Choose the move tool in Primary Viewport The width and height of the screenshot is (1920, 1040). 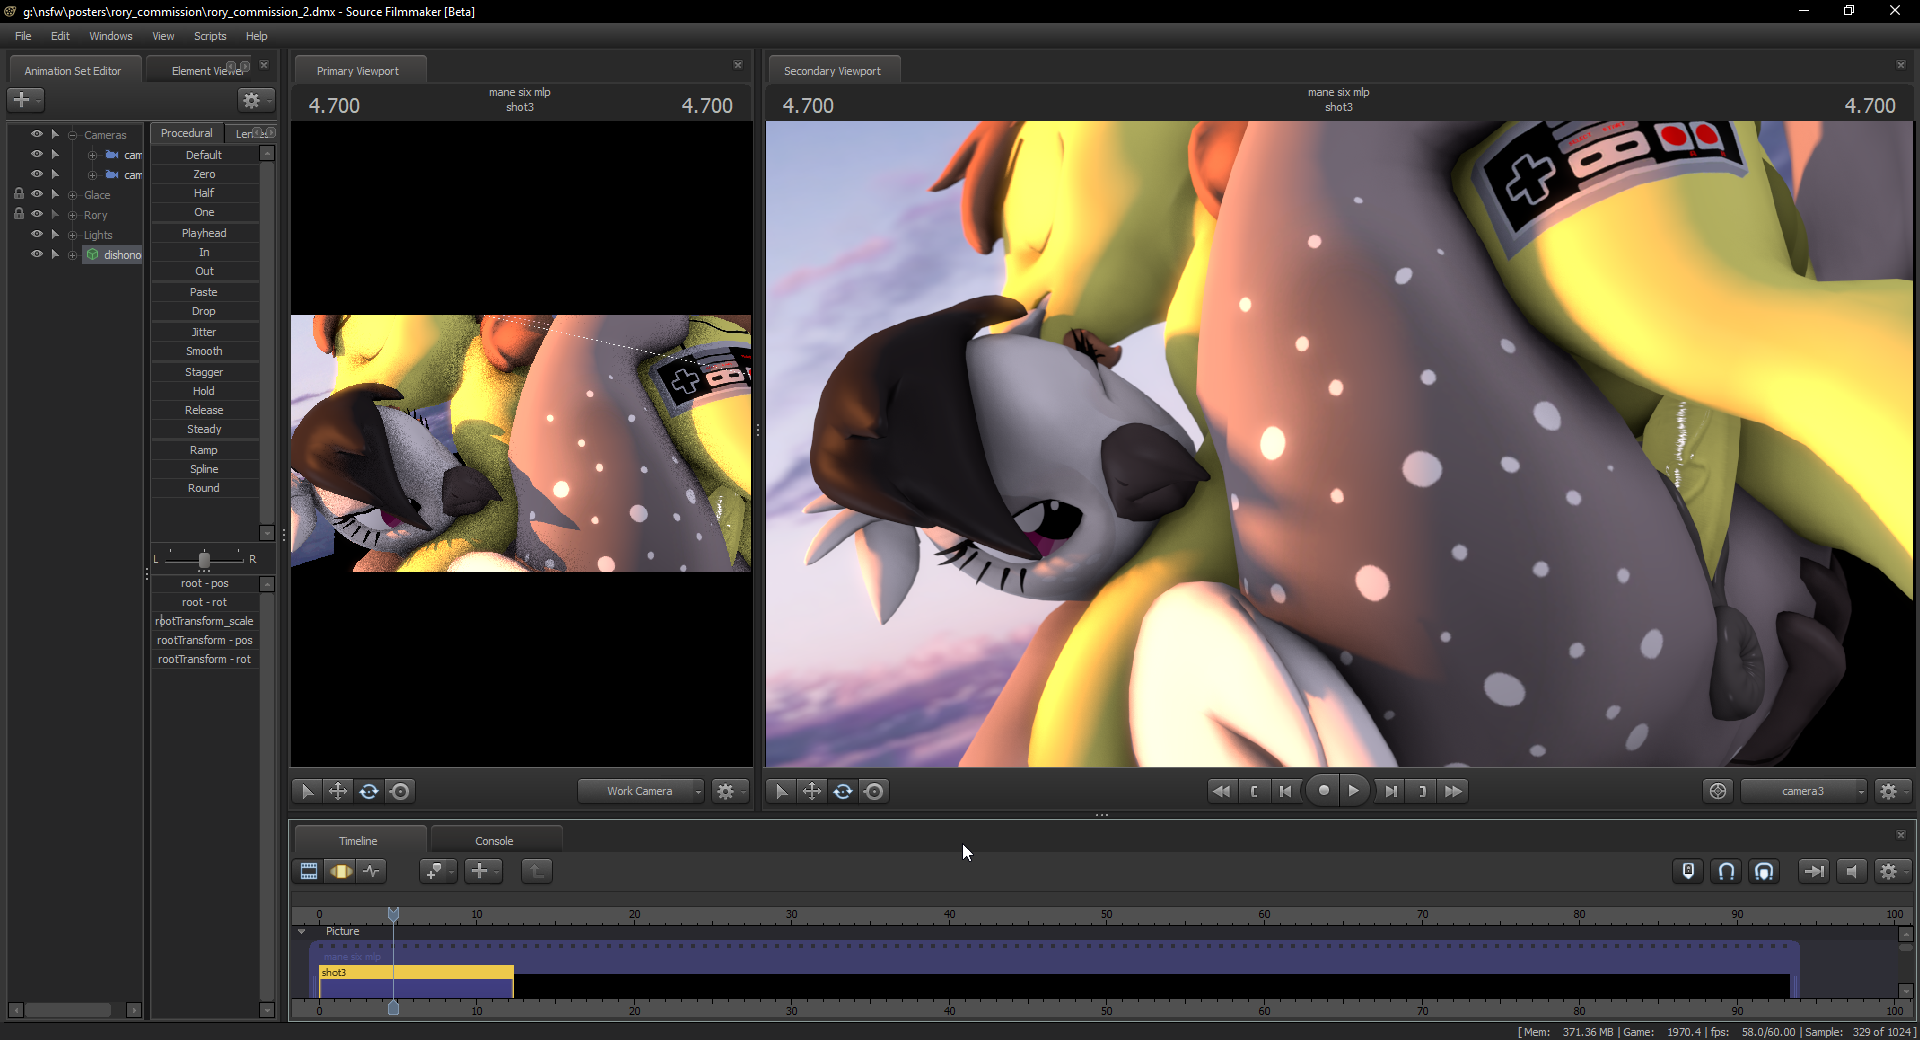338,791
